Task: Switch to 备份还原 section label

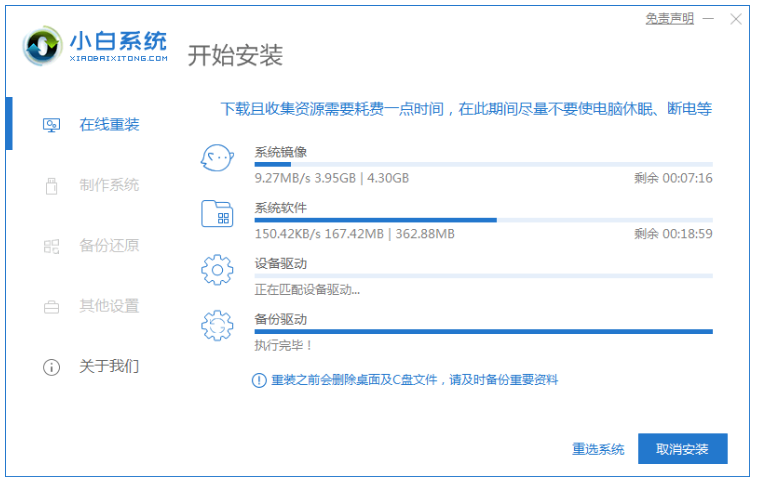Action: pos(109,246)
